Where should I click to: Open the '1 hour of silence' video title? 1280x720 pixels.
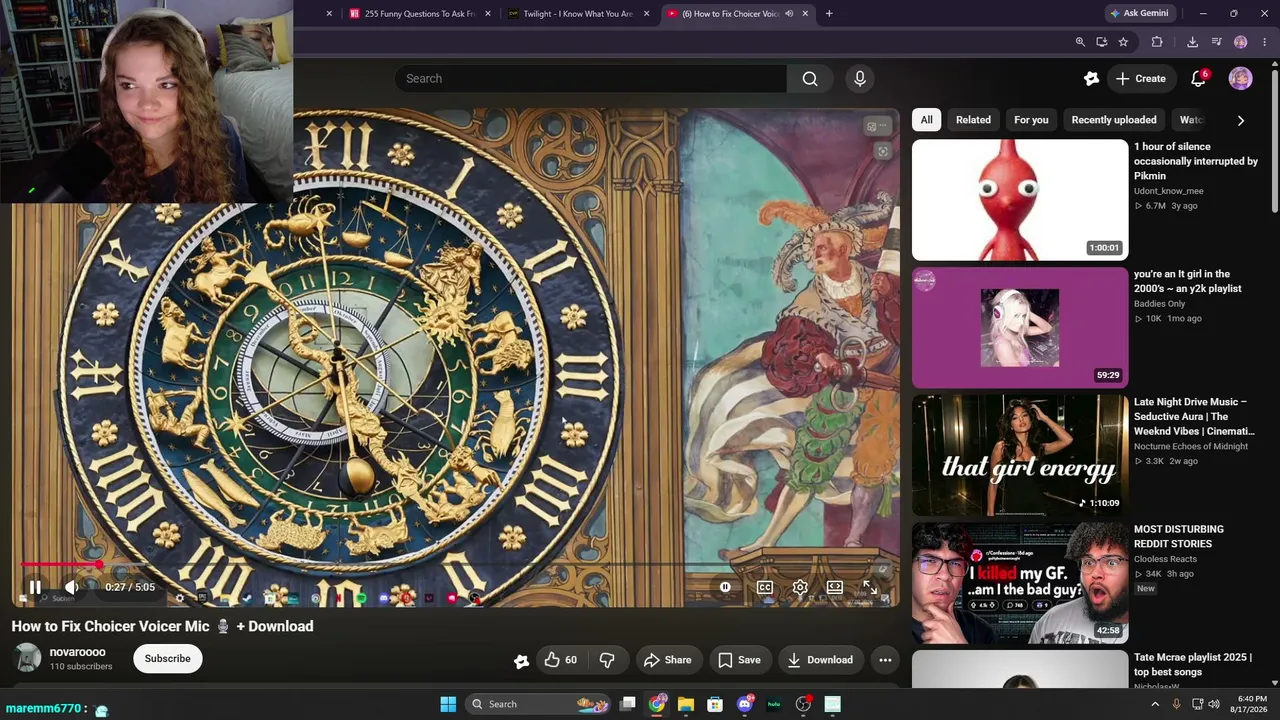point(1196,161)
